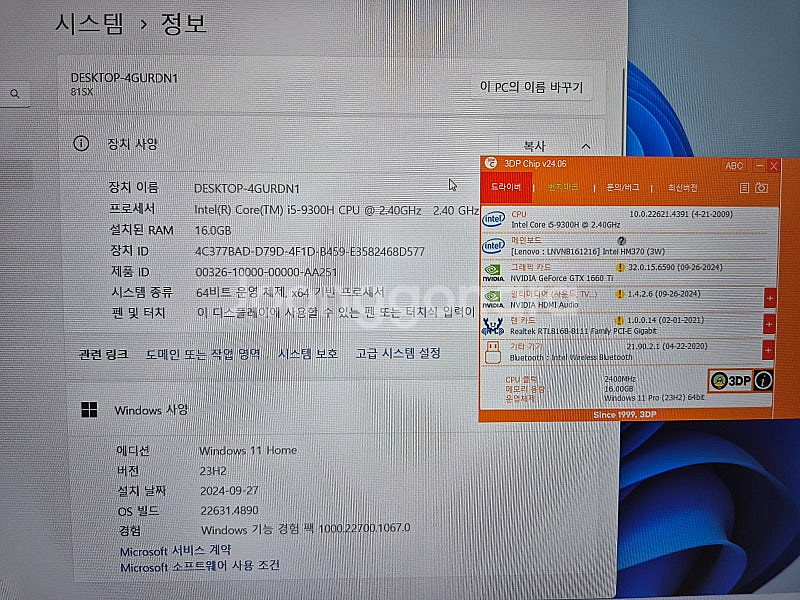Screen dimensions: 800x600
Task: Click the 설치된 RAM value 16.0GB
Action: 213,230
